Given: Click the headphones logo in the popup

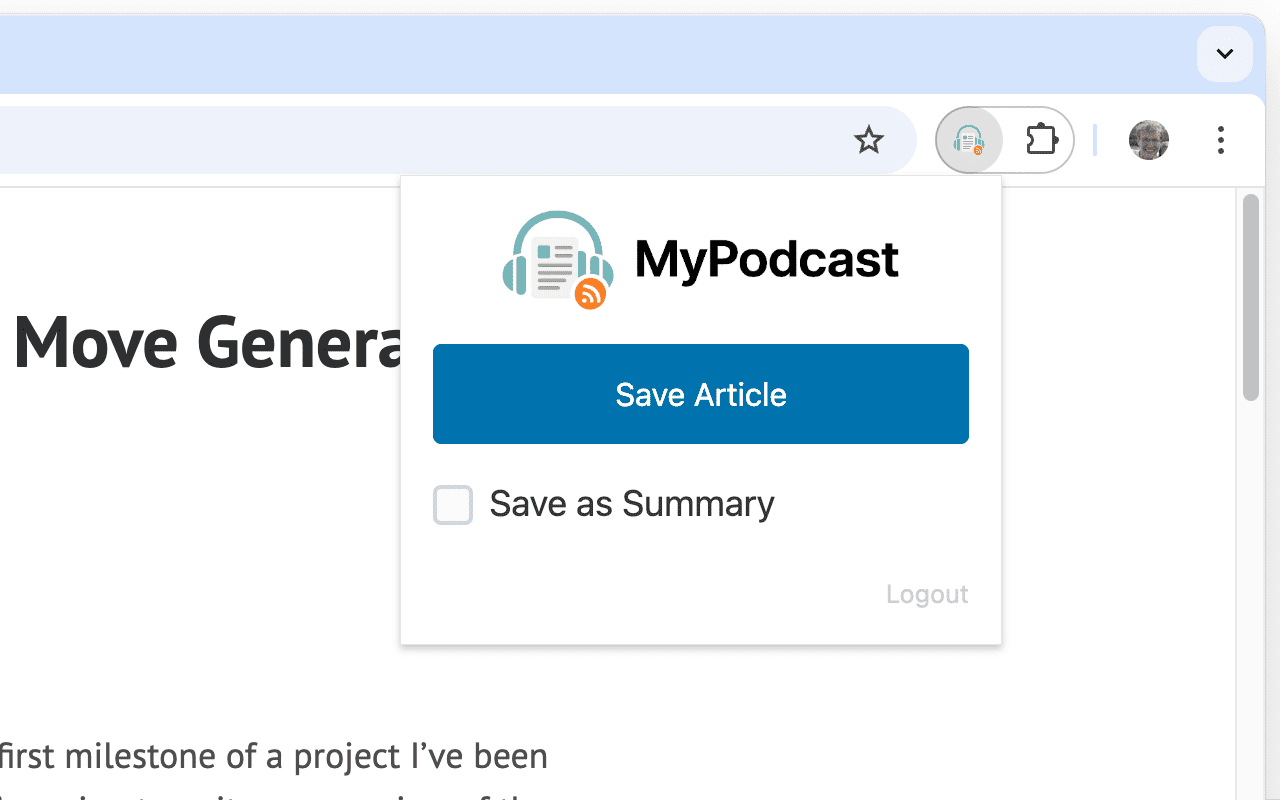Looking at the screenshot, I should tap(555, 258).
